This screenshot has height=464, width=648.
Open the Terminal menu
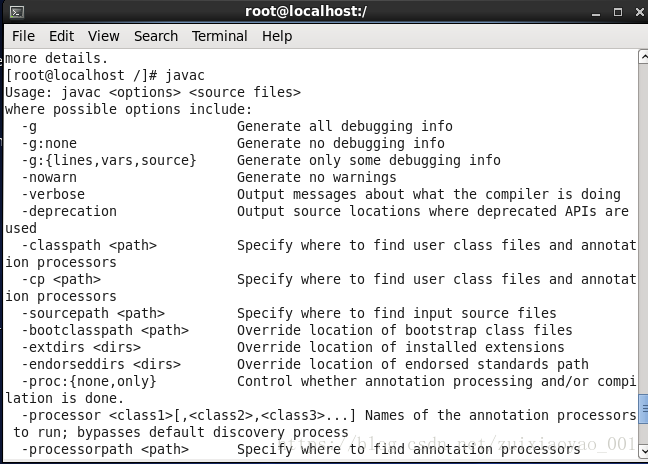(219, 36)
